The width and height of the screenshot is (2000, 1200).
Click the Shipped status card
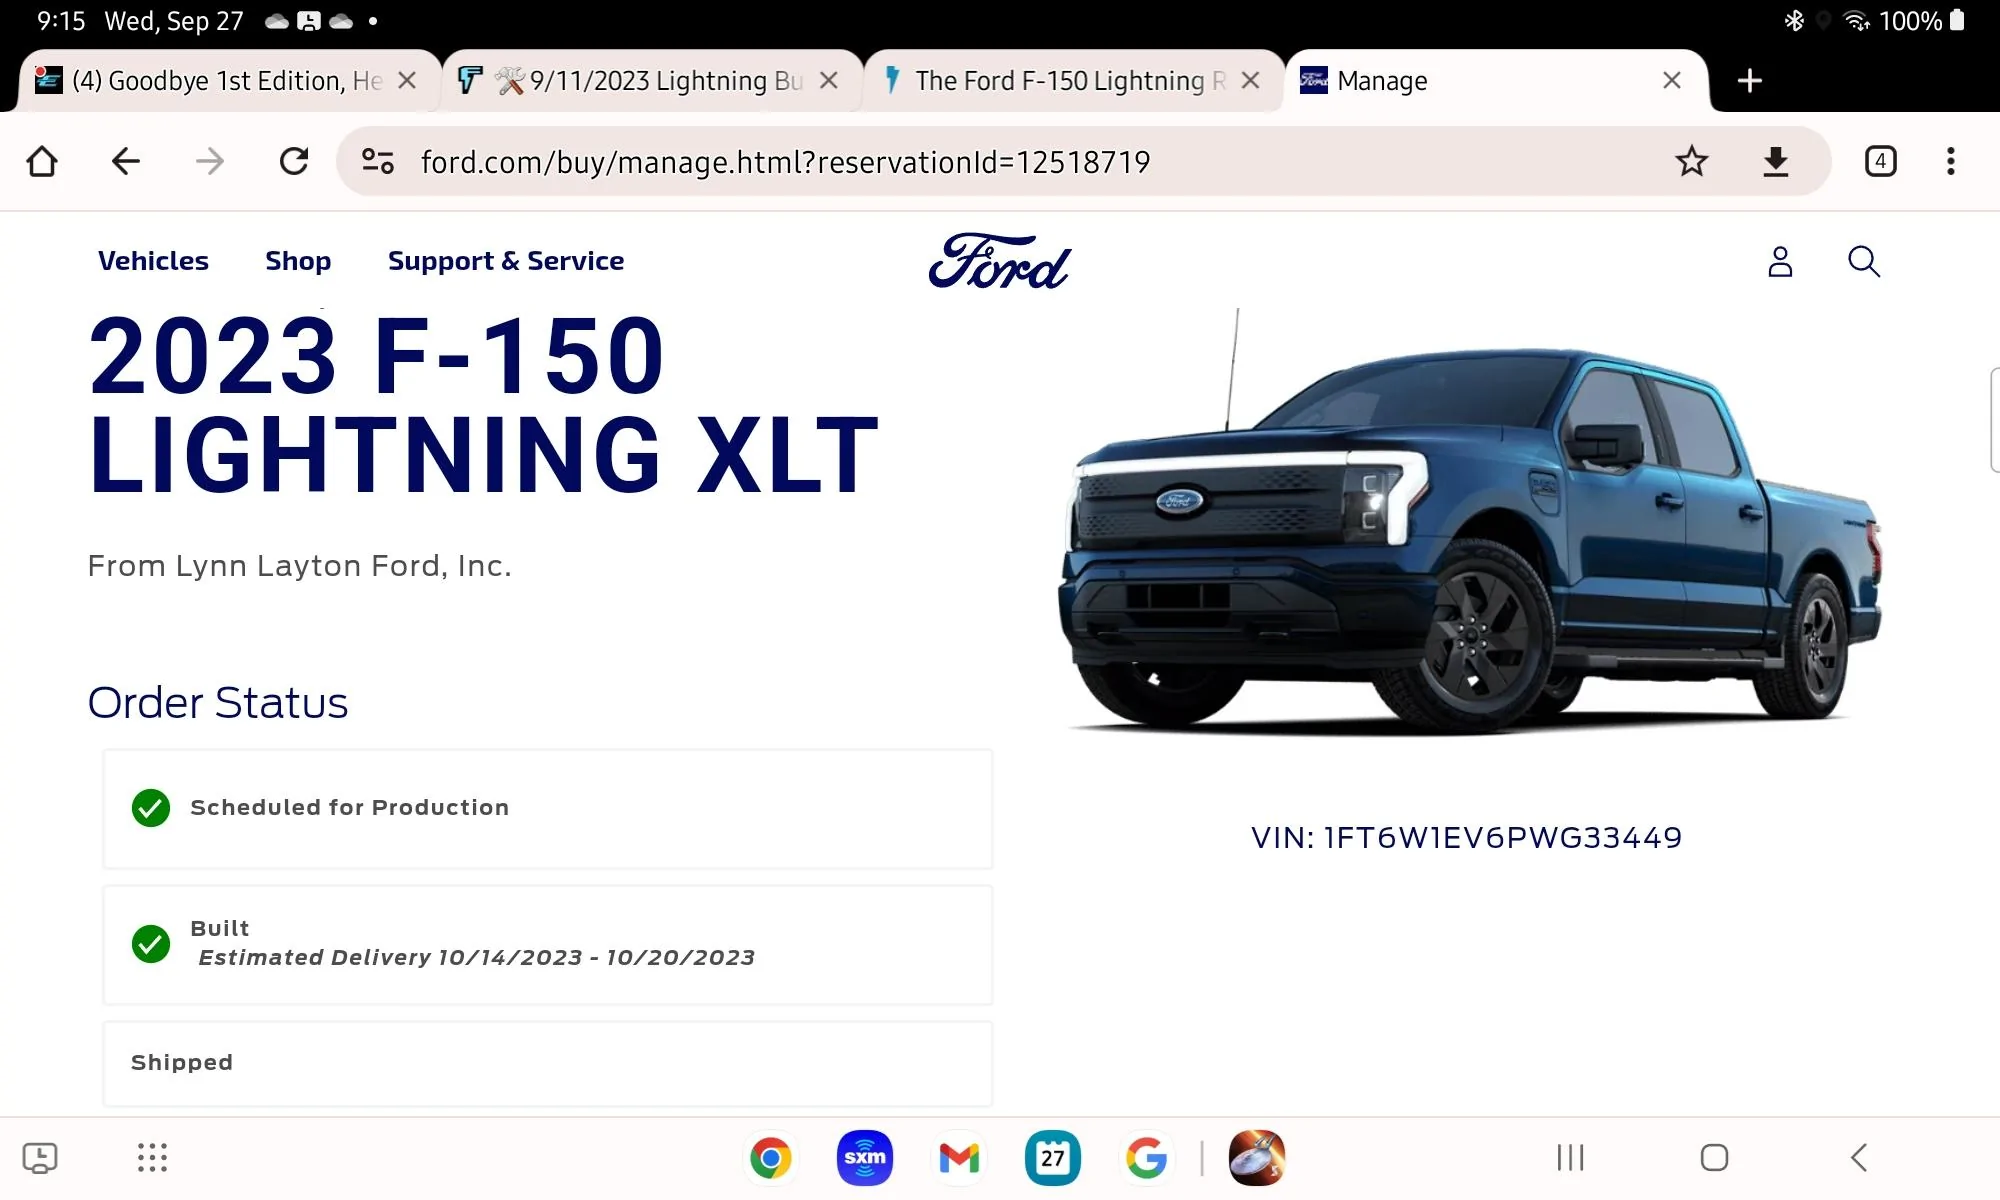tap(548, 1063)
